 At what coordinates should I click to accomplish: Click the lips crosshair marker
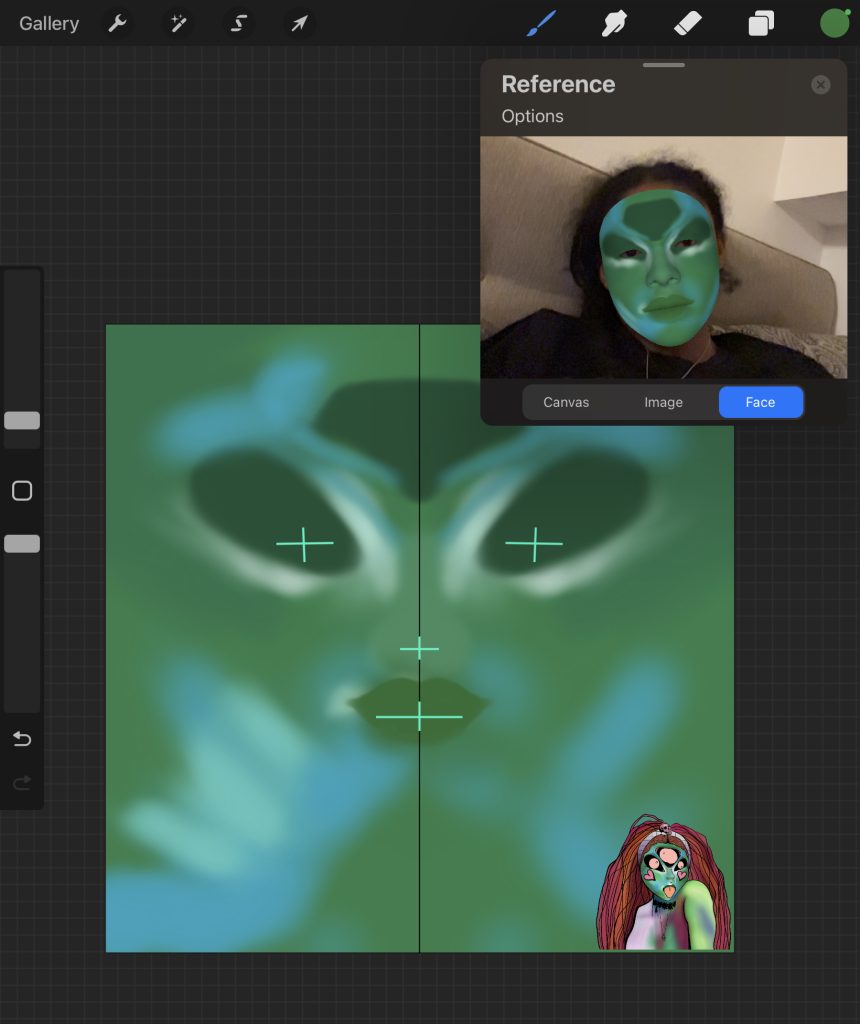pos(419,716)
